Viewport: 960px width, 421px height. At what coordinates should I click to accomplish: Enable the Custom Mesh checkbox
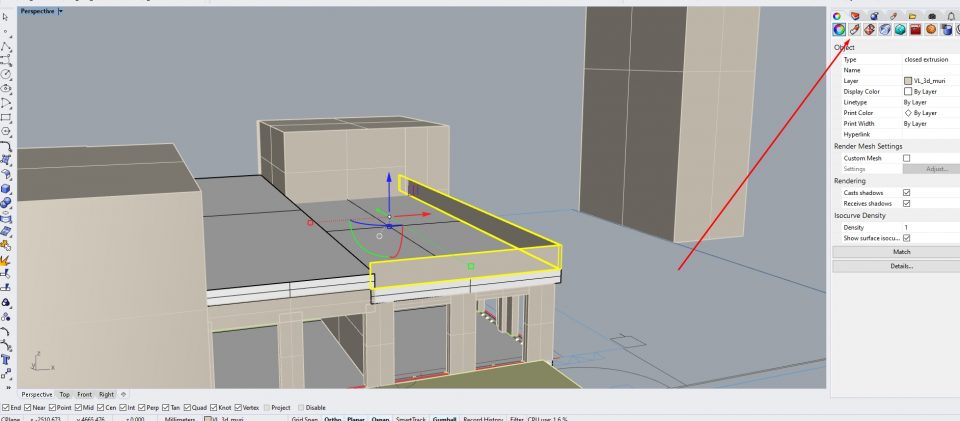point(907,158)
